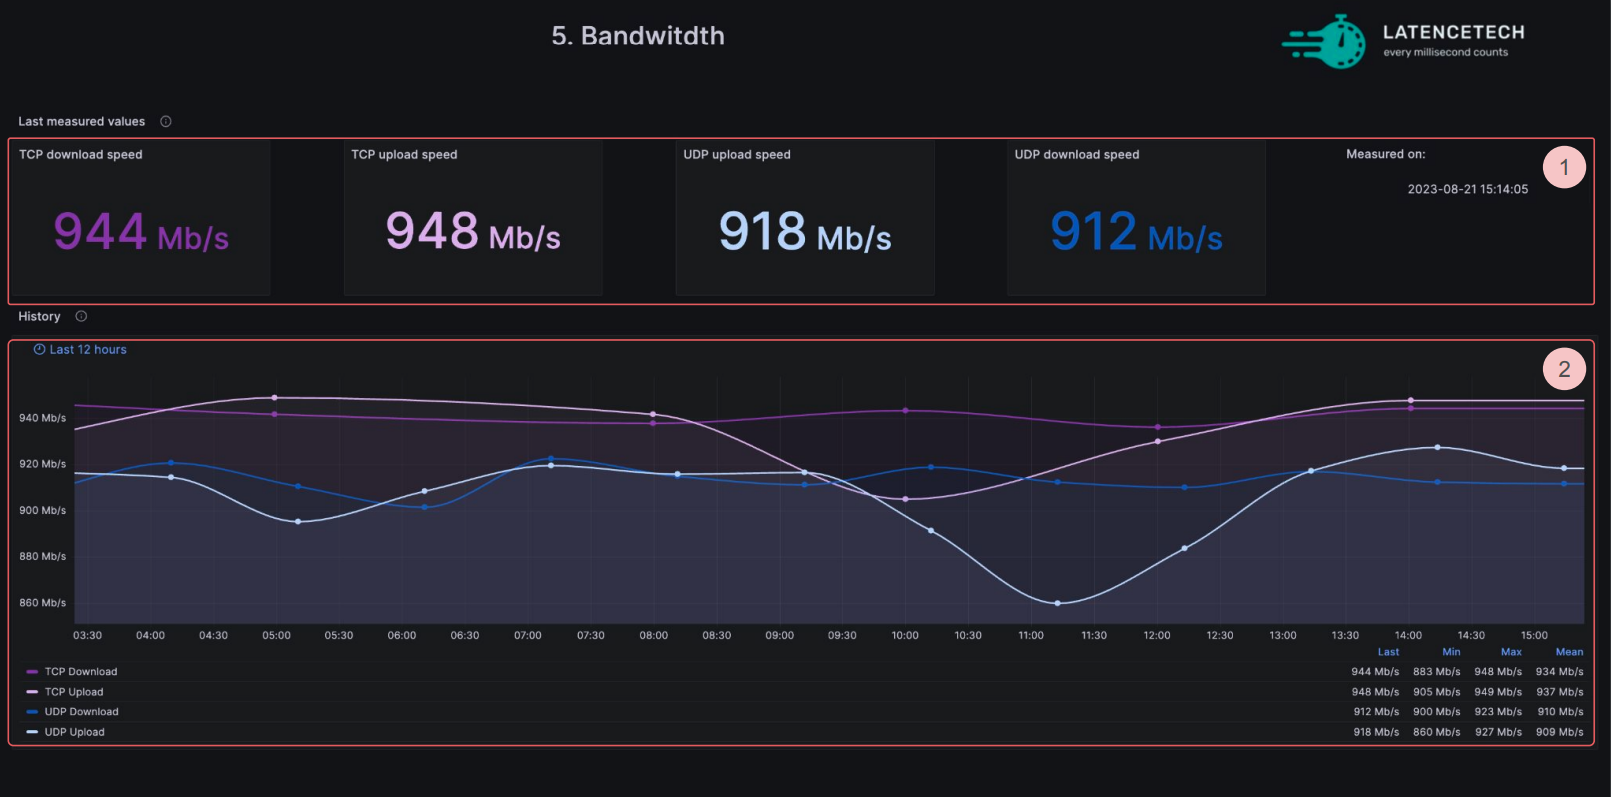Toggle the UDP Upload series label in legend
This screenshot has width=1611, height=797.
click(x=75, y=732)
